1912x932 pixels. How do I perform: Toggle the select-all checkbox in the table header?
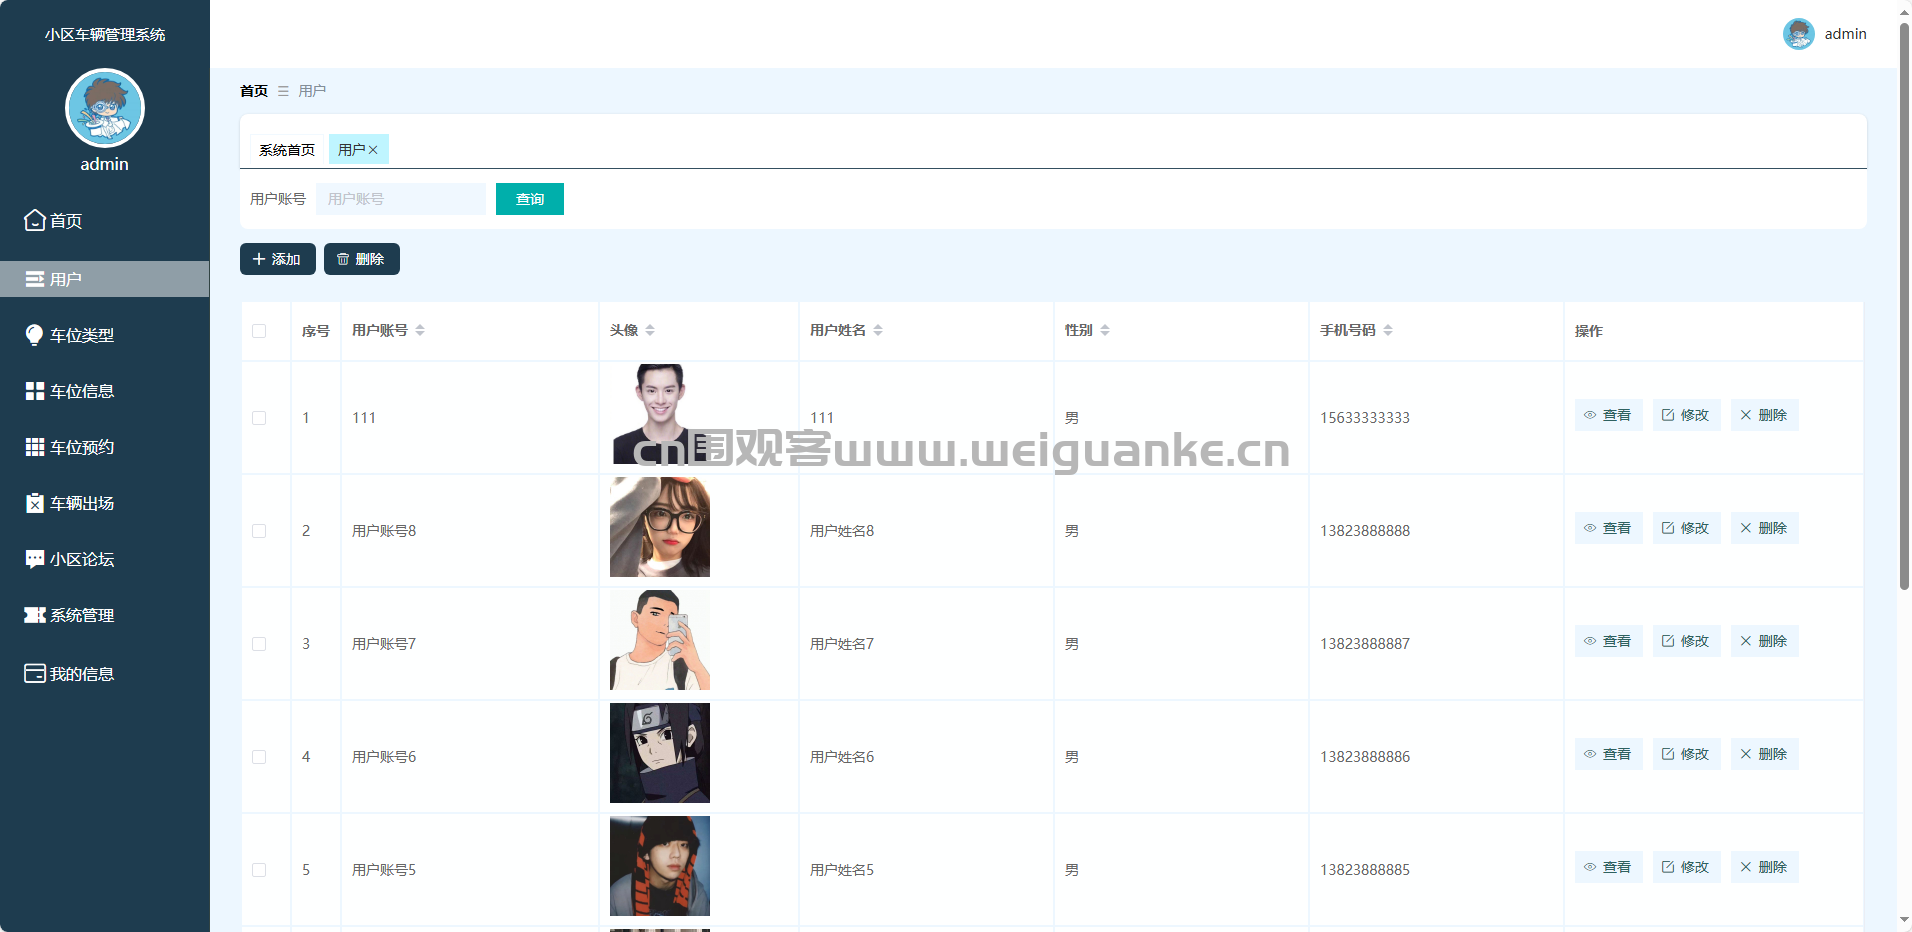[x=259, y=331]
